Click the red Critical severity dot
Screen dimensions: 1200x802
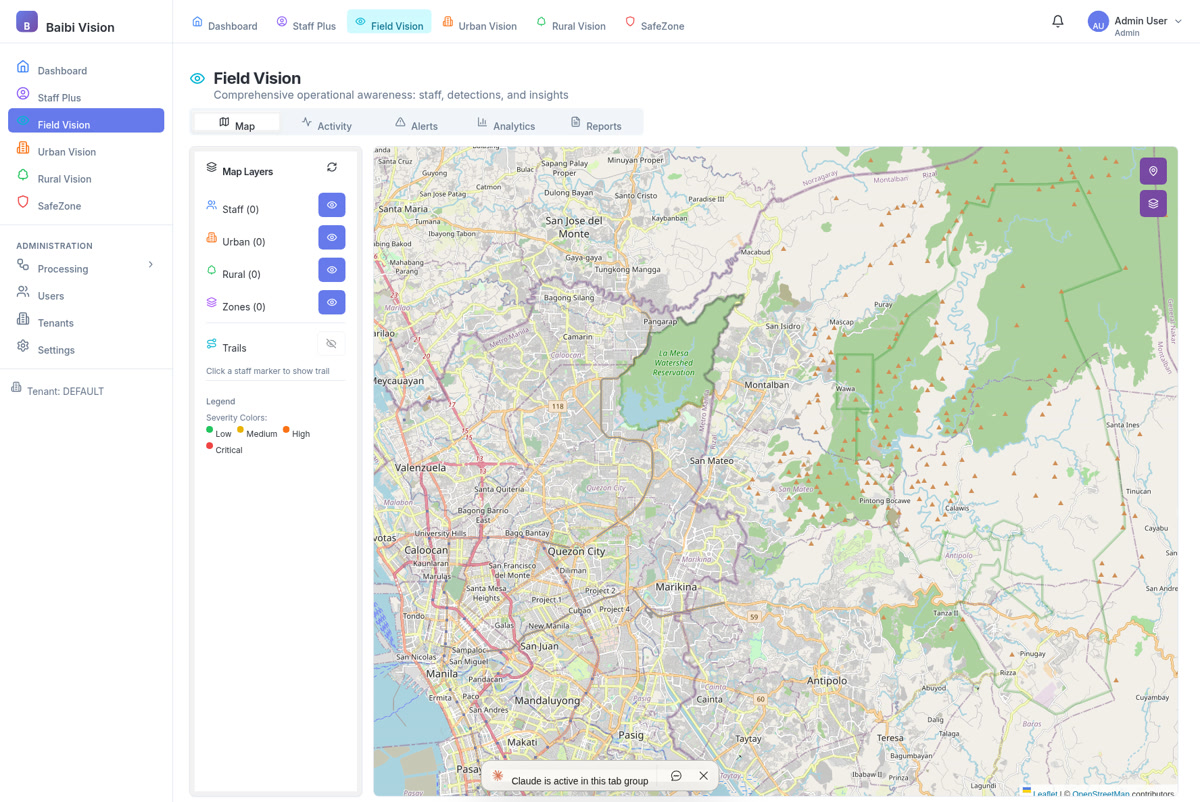(209, 446)
